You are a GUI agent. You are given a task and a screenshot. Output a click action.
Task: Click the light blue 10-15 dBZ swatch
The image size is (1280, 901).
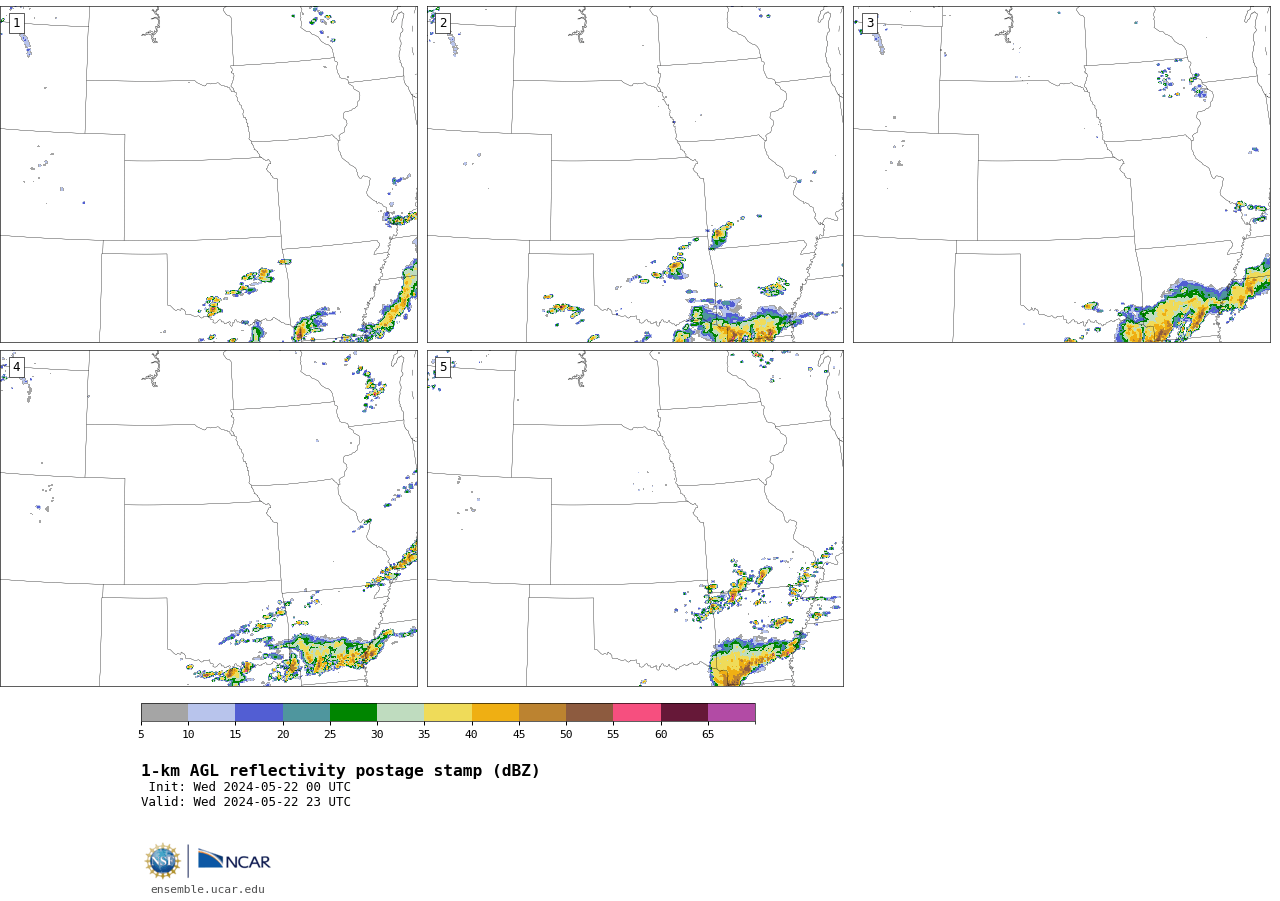pyautogui.click(x=212, y=713)
